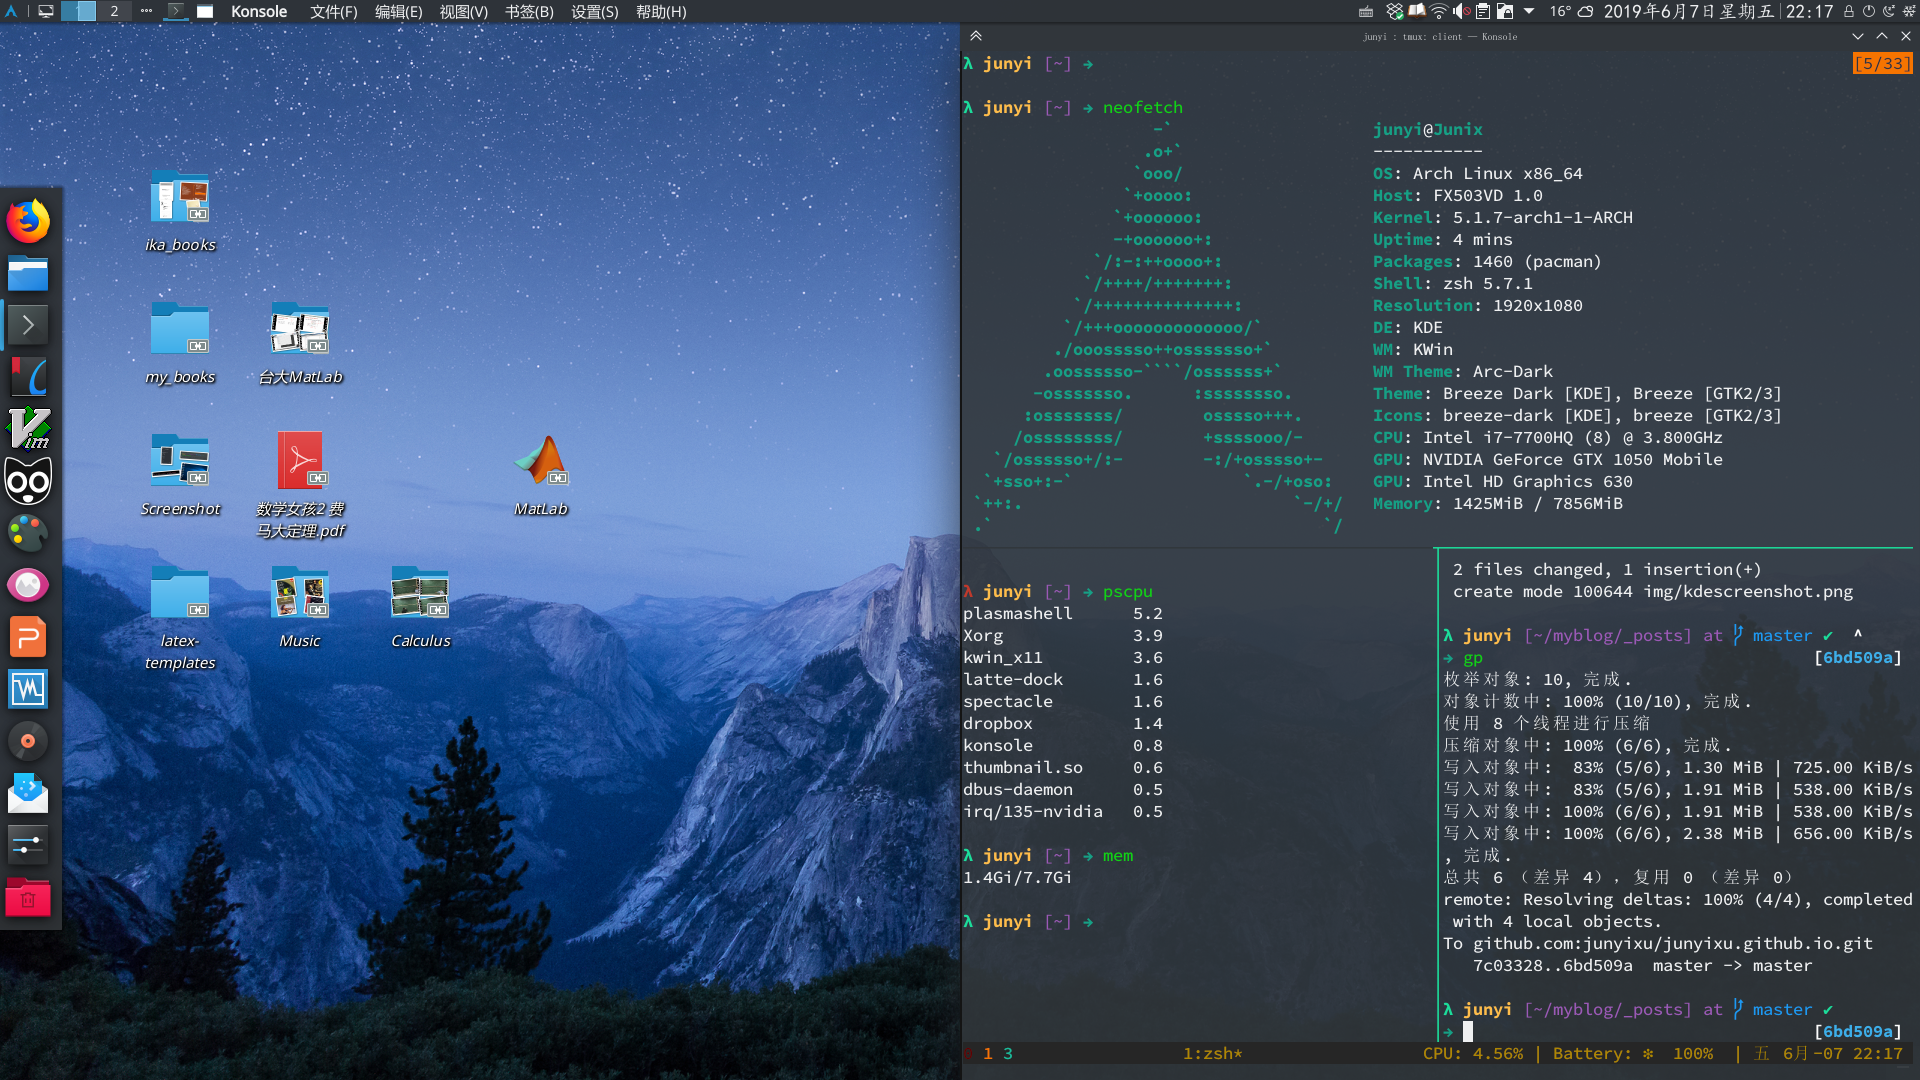The image size is (1920, 1080).
Task: Open the mail envelope app in the dock
Action: tap(28, 793)
